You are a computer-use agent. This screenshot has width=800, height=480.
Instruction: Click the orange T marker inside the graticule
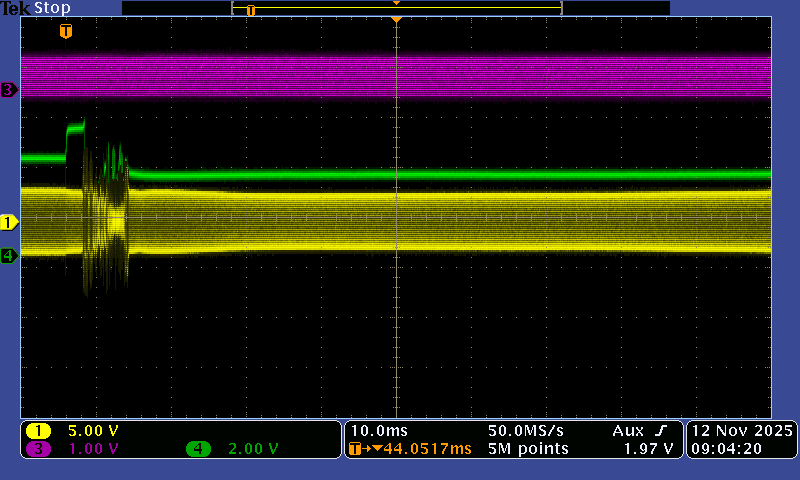click(66, 32)
